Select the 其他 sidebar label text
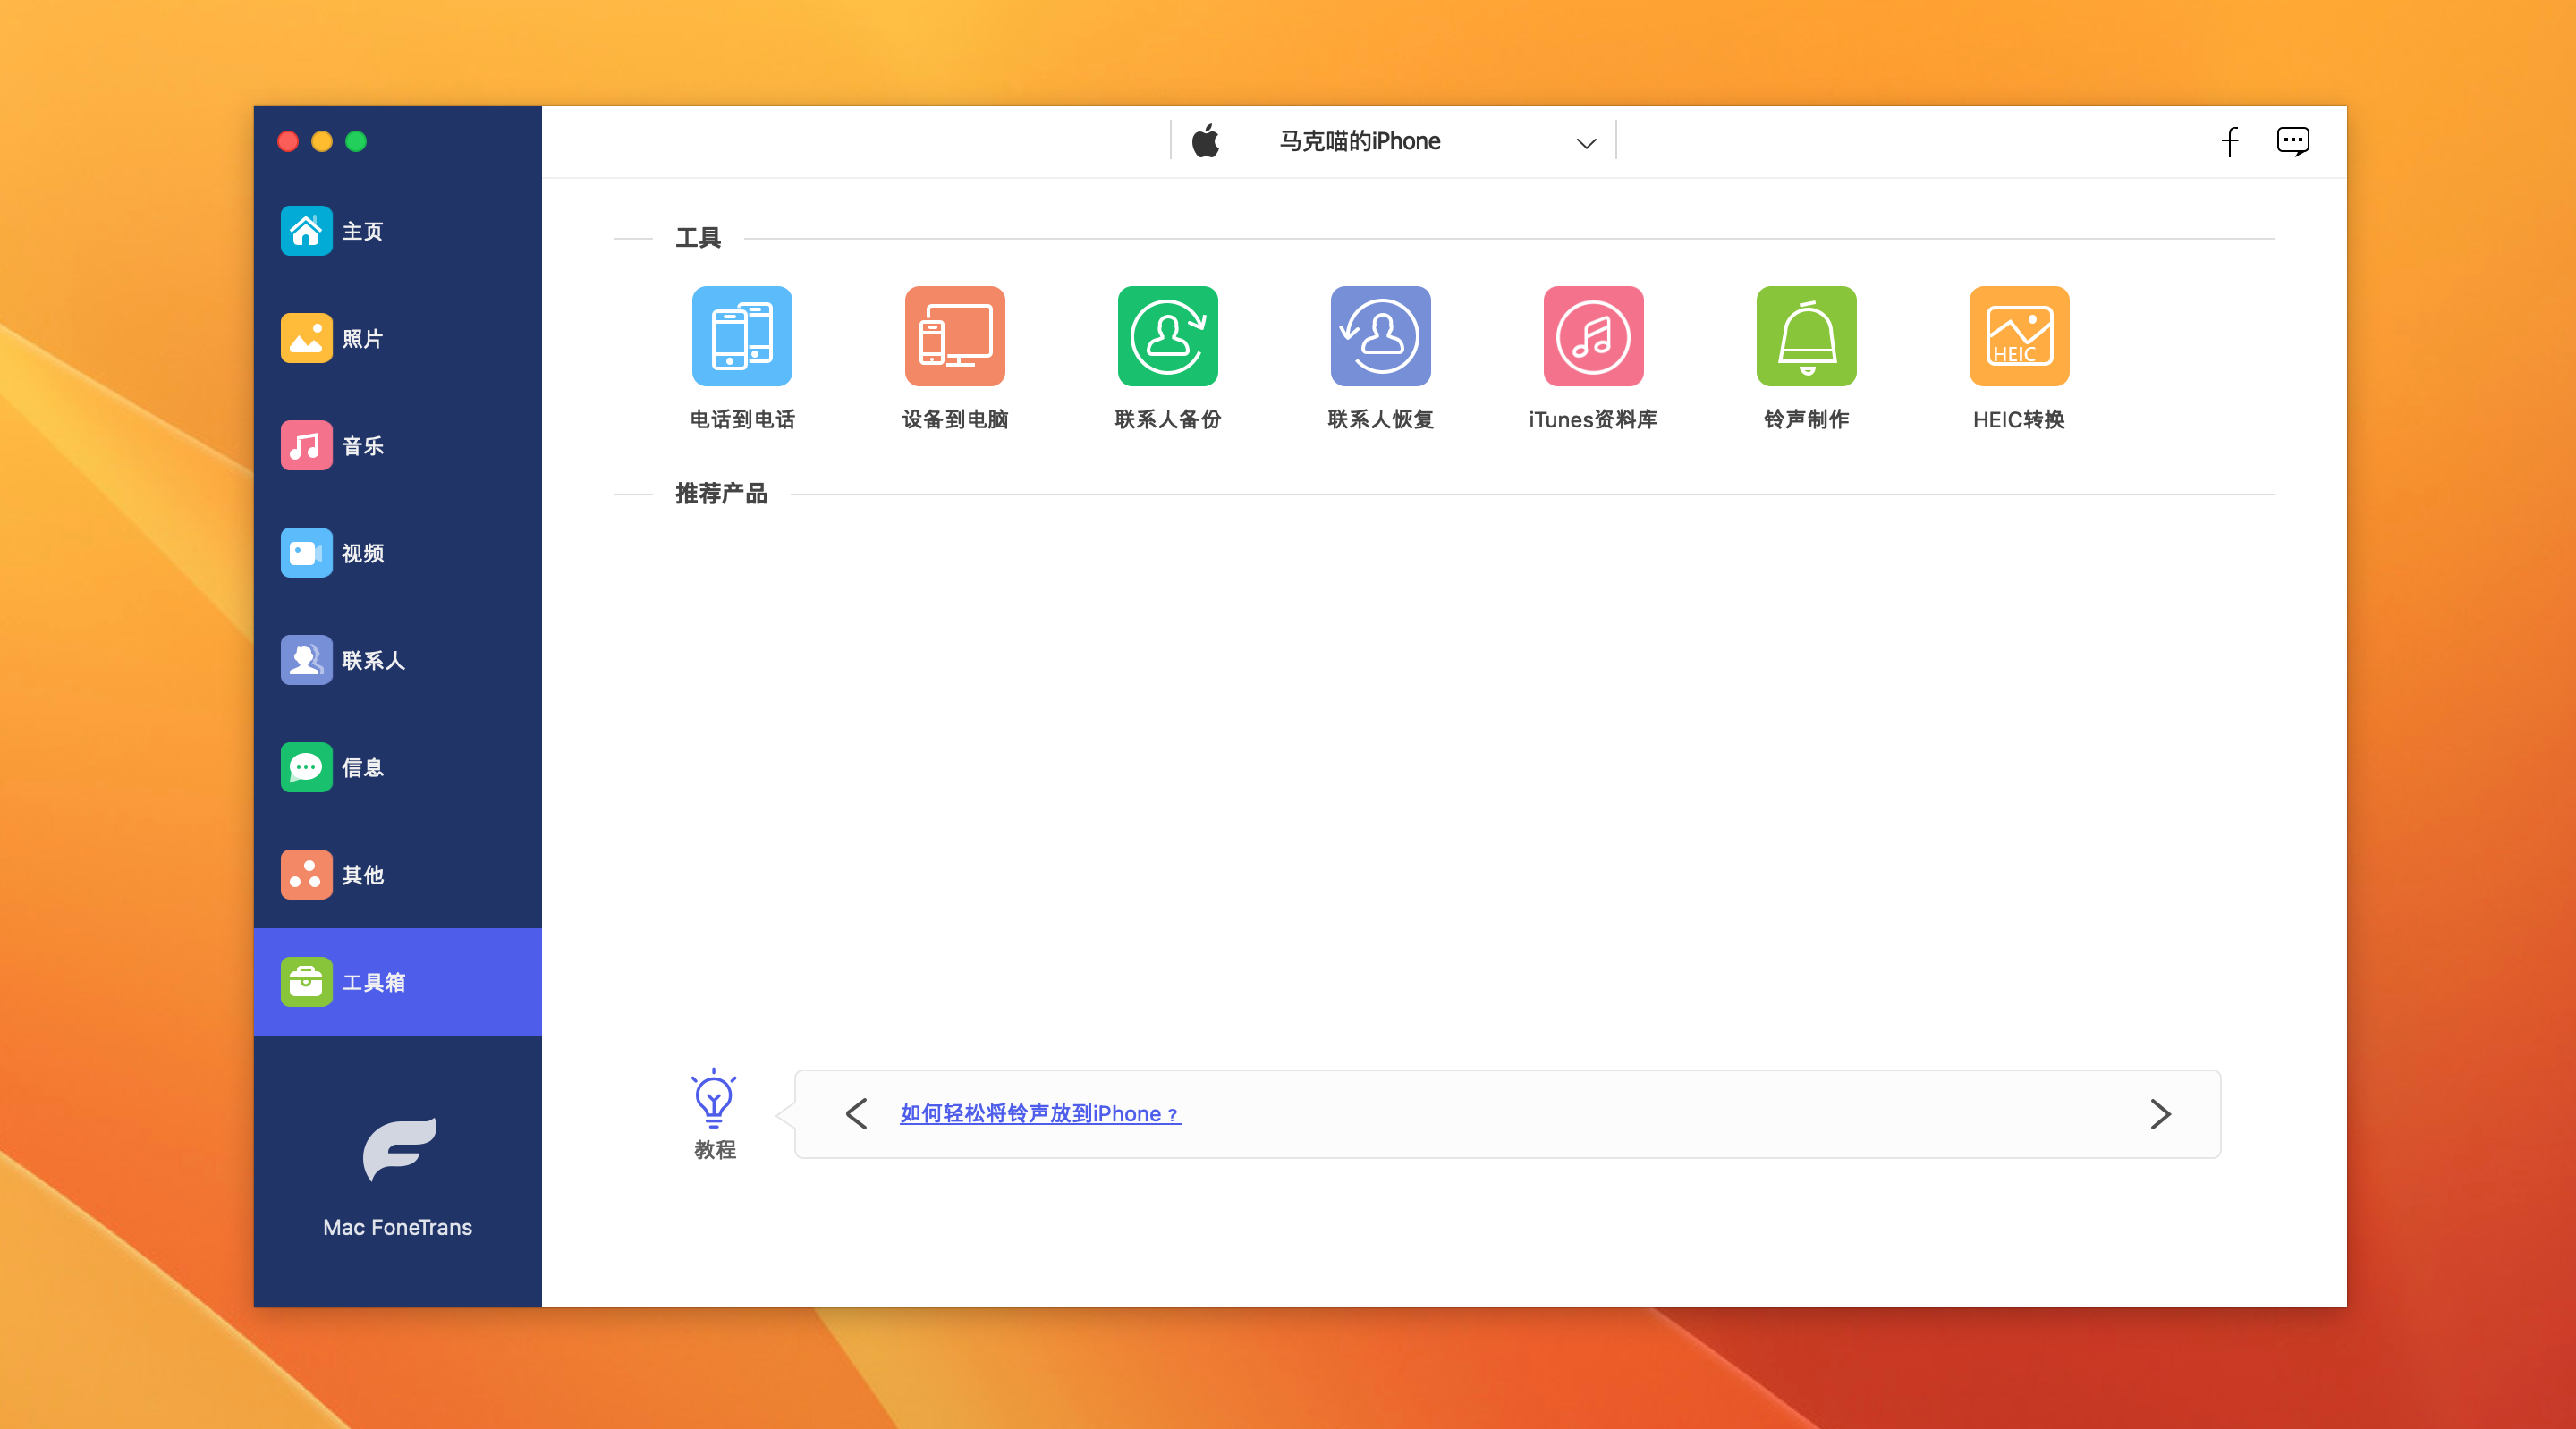The image size is (2576, 1429). point(363,874)
